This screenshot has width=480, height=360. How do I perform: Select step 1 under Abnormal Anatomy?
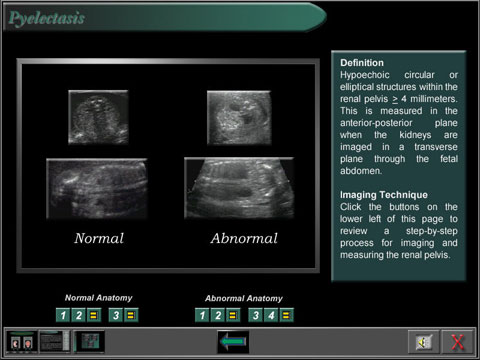point(202,315)
